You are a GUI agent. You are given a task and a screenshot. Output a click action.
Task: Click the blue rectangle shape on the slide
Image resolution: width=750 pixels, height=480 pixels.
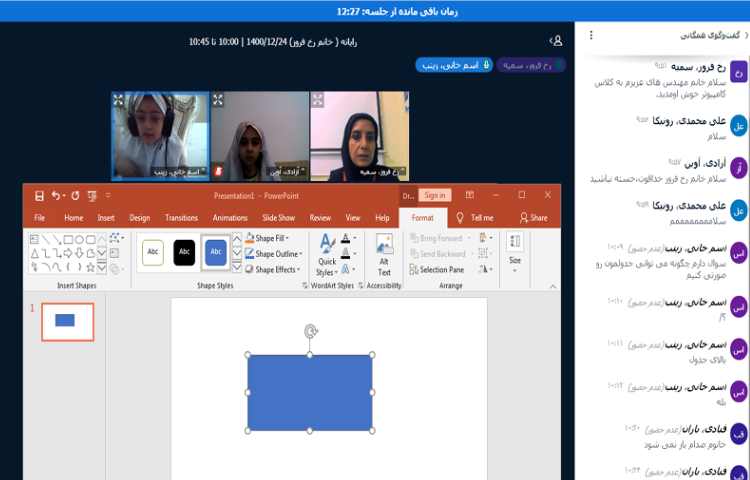pos(310,393)
